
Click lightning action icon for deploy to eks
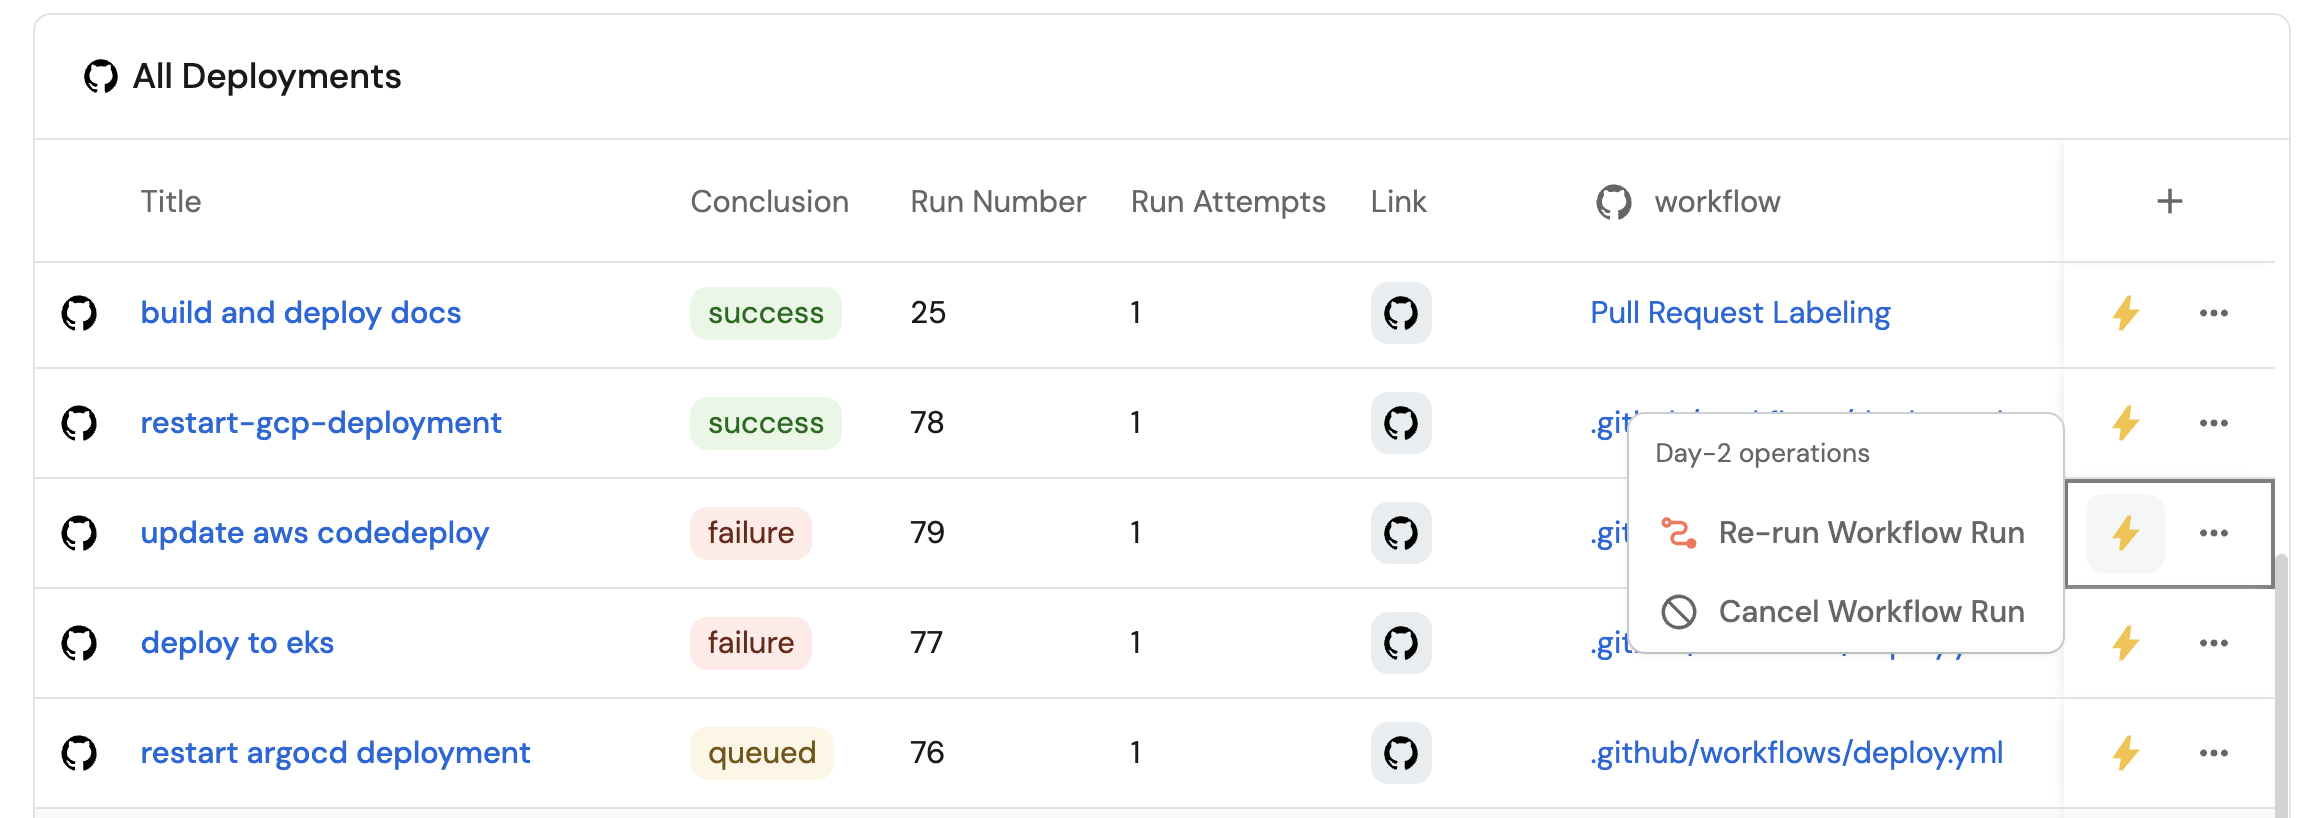point(2125,643)
